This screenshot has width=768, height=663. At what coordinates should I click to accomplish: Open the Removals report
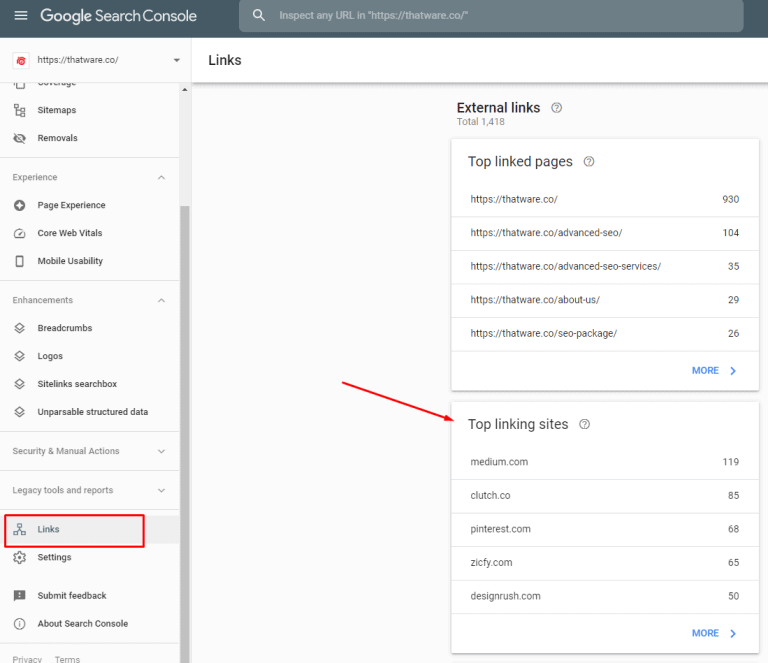[57, 138]
